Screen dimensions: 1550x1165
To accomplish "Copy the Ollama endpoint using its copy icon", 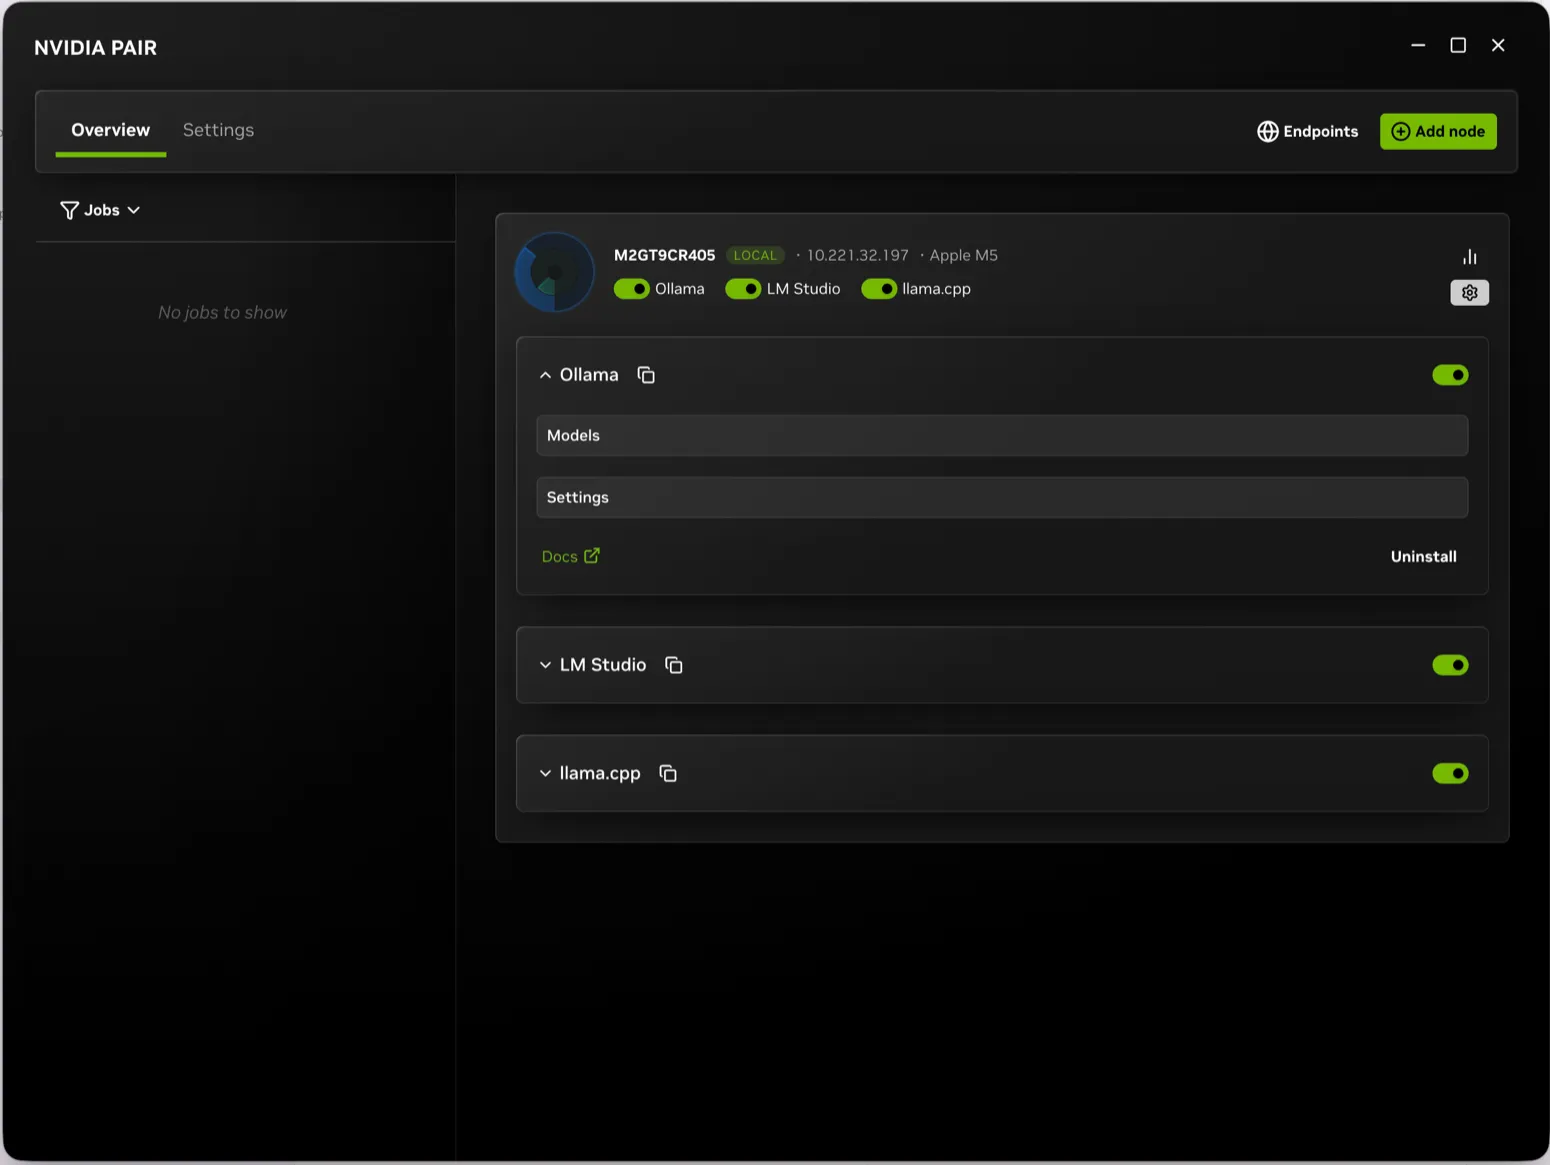I will coord(646,375).
